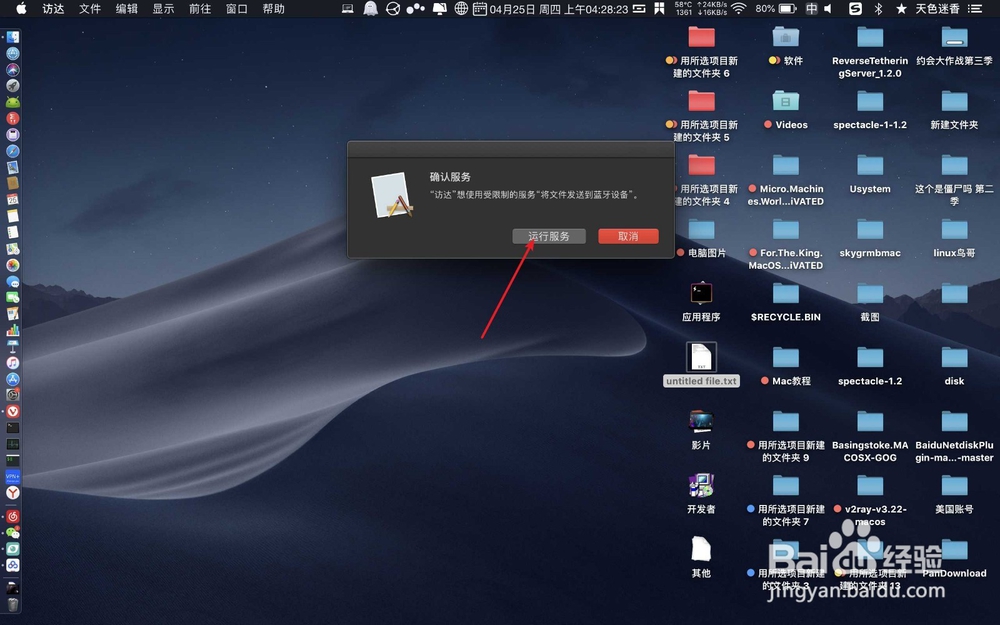Image resolution: width=1000 pixels, height=625 pixels.
Task: Click the Bluetooth icon in the menu bar
Action: 878,8
